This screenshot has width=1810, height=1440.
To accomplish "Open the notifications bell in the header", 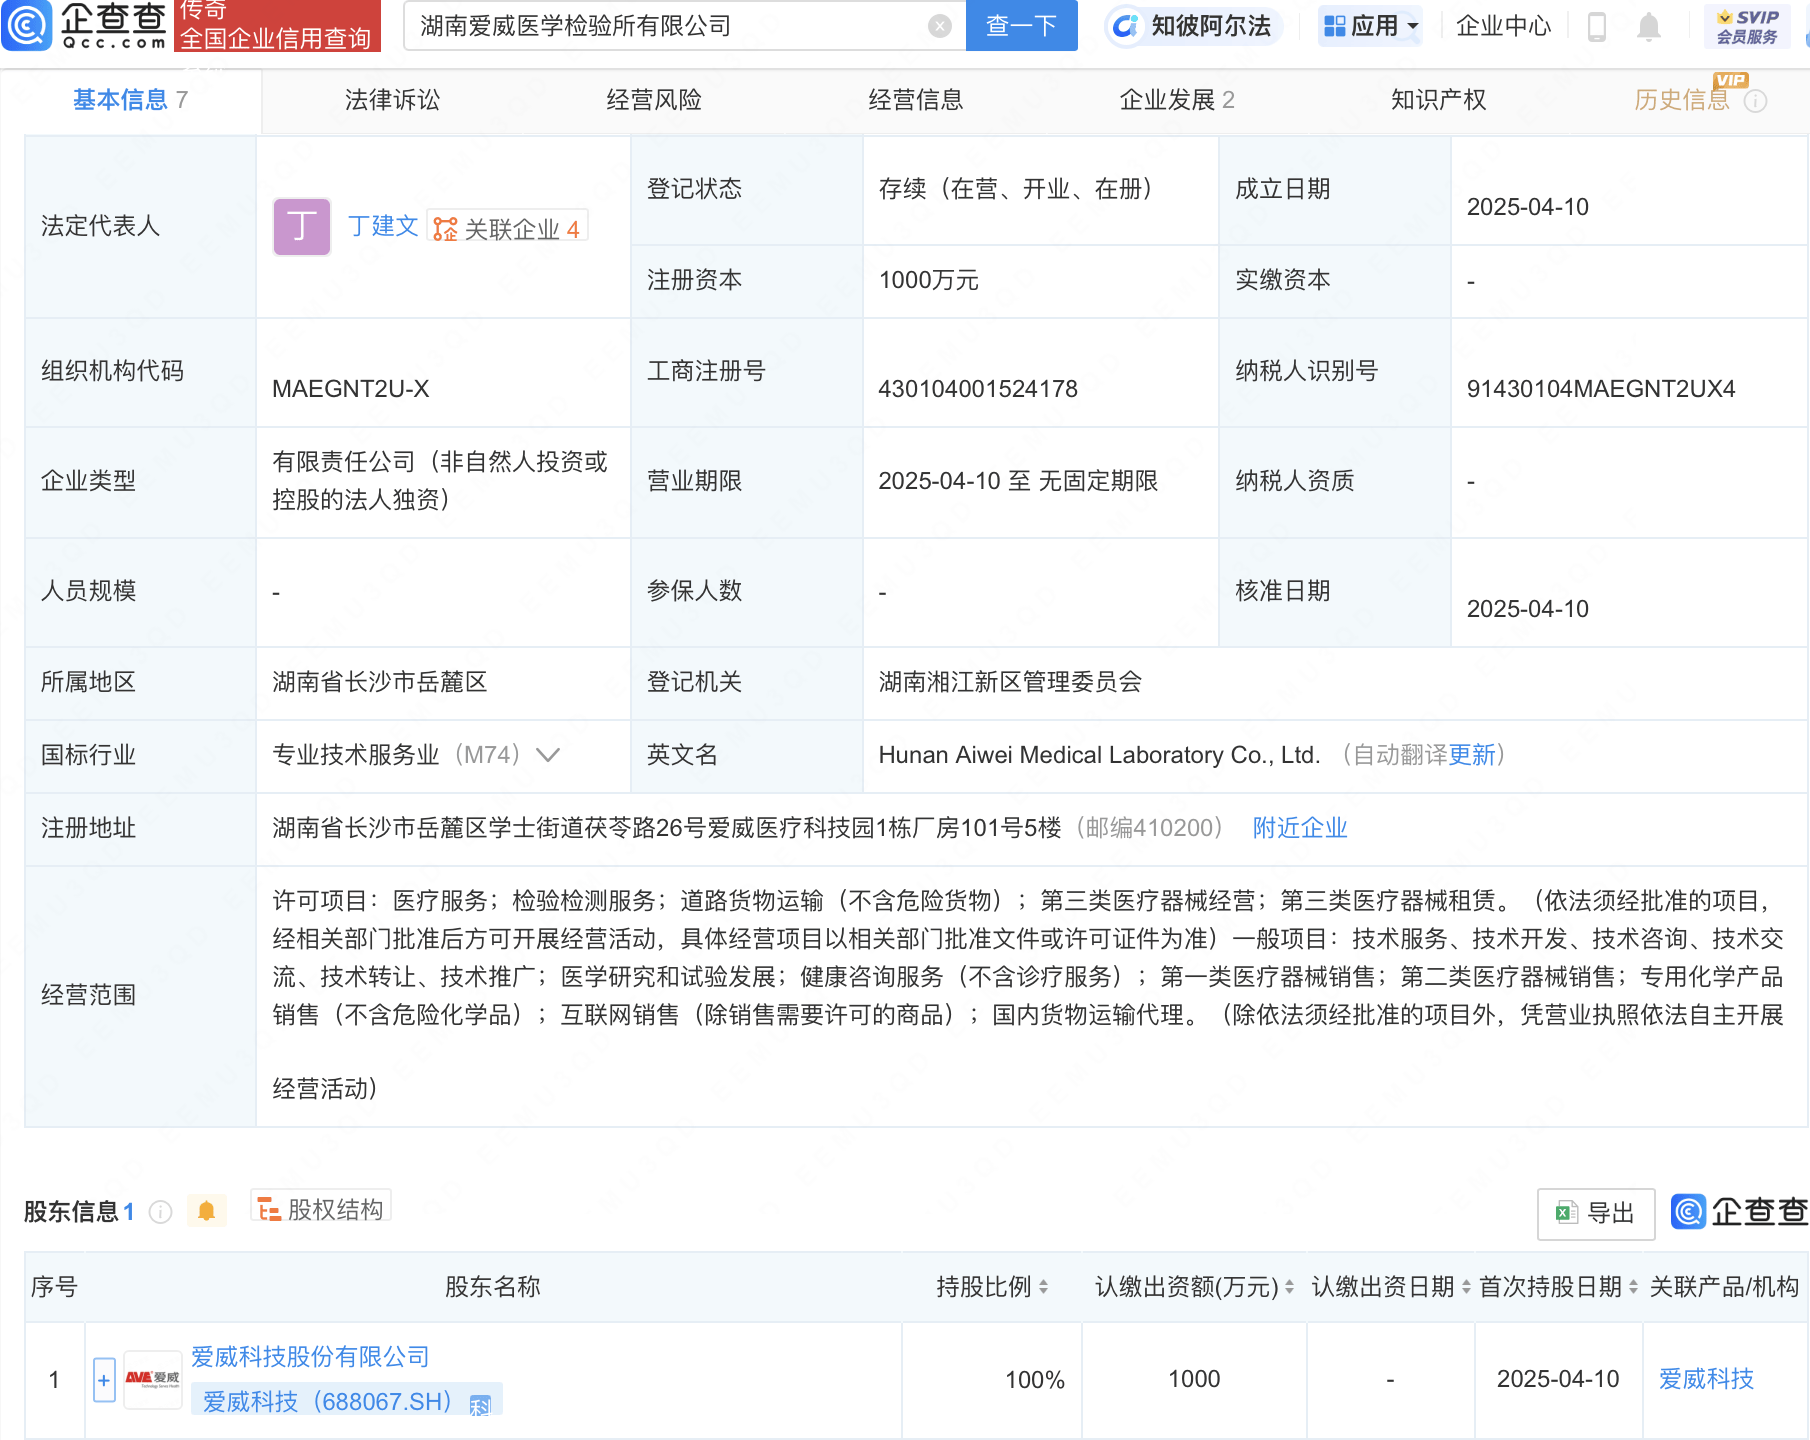I will (x=1649, y=26).
